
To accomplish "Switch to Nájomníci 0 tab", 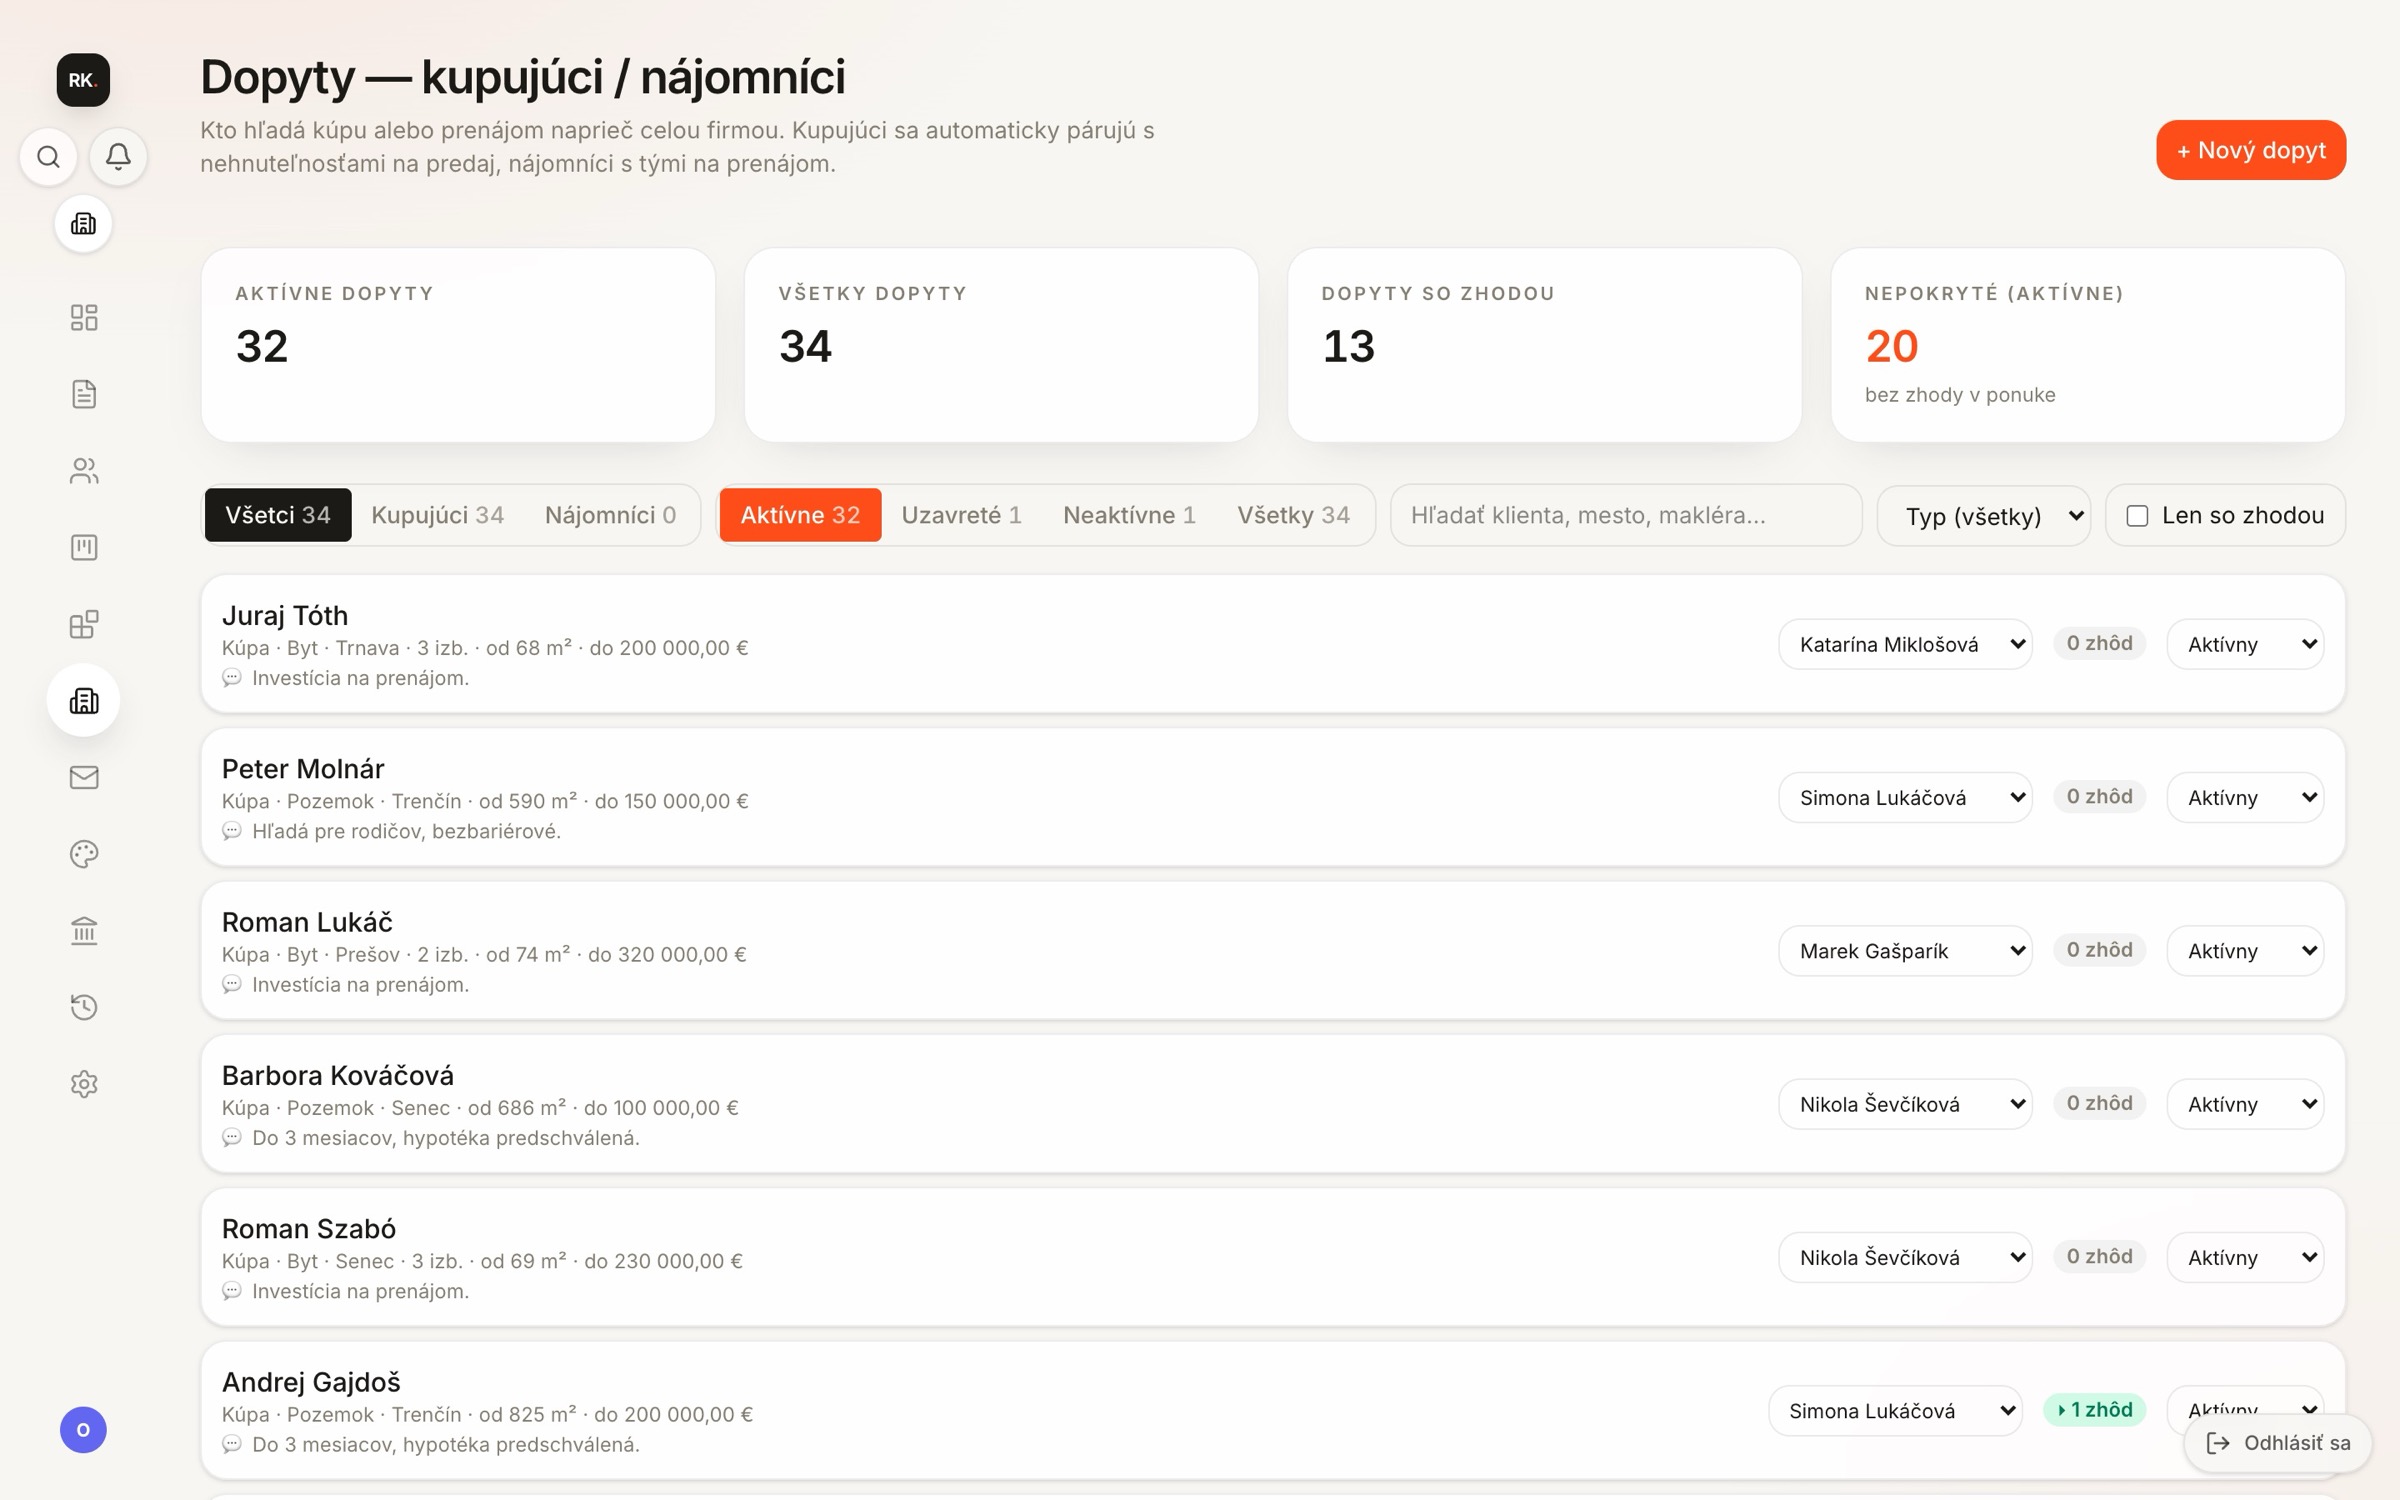I will coord(610,515).
